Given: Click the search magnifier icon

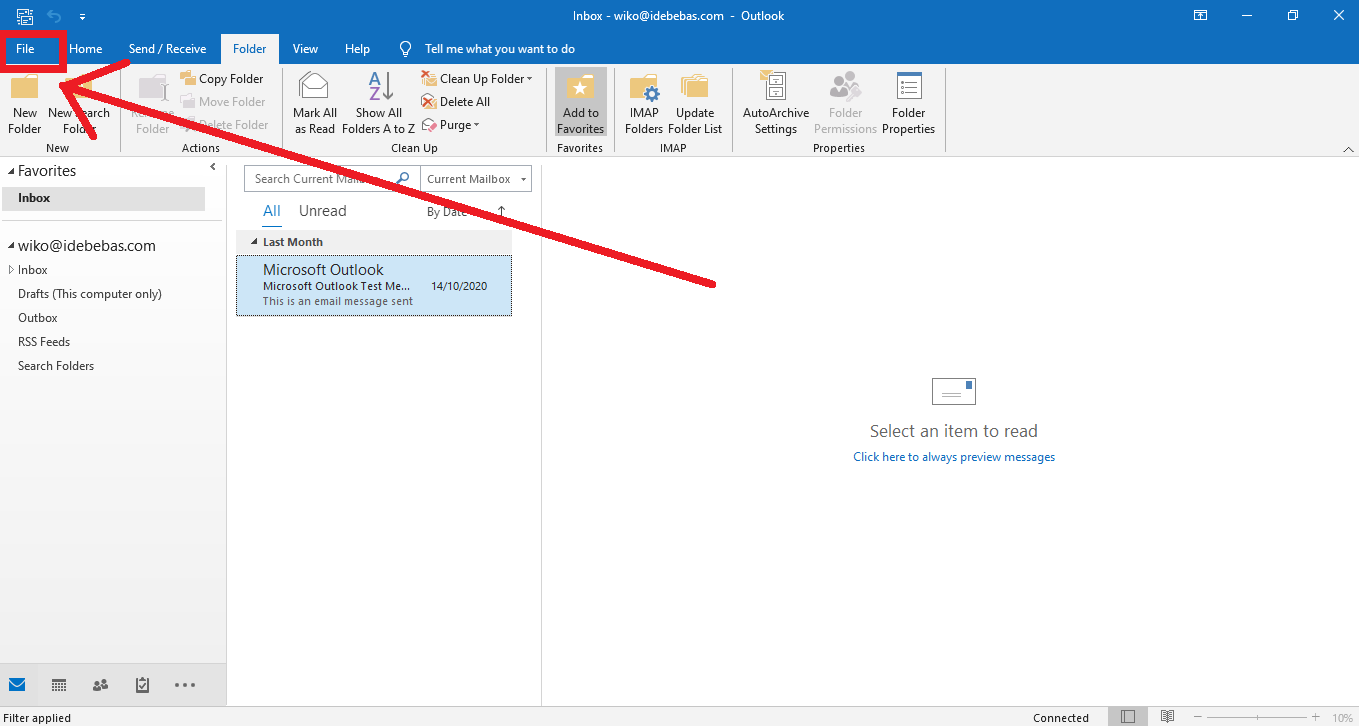Looking at the screenshot, I should tap(403, 178).
